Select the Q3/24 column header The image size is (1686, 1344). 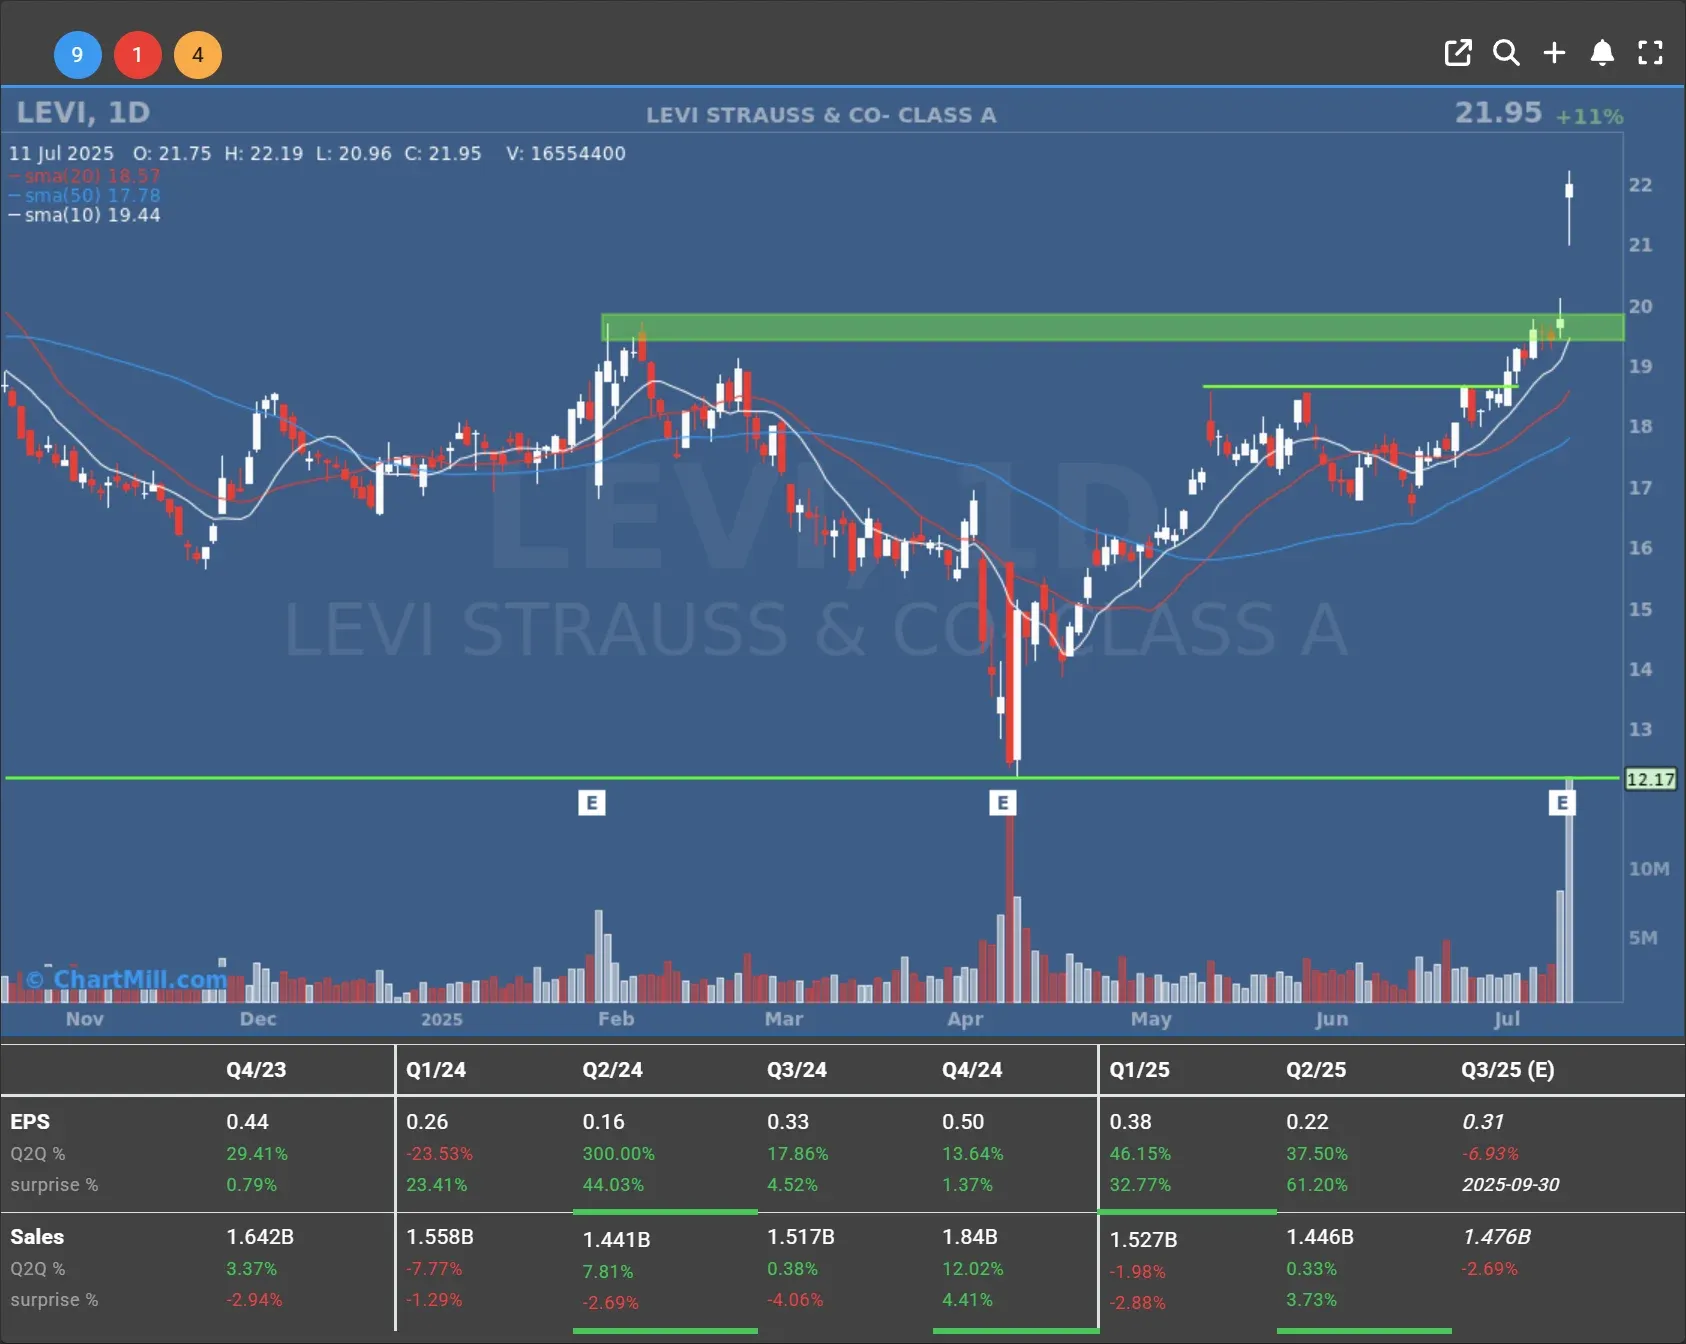pyautogui.click(x=796, y=1069)
